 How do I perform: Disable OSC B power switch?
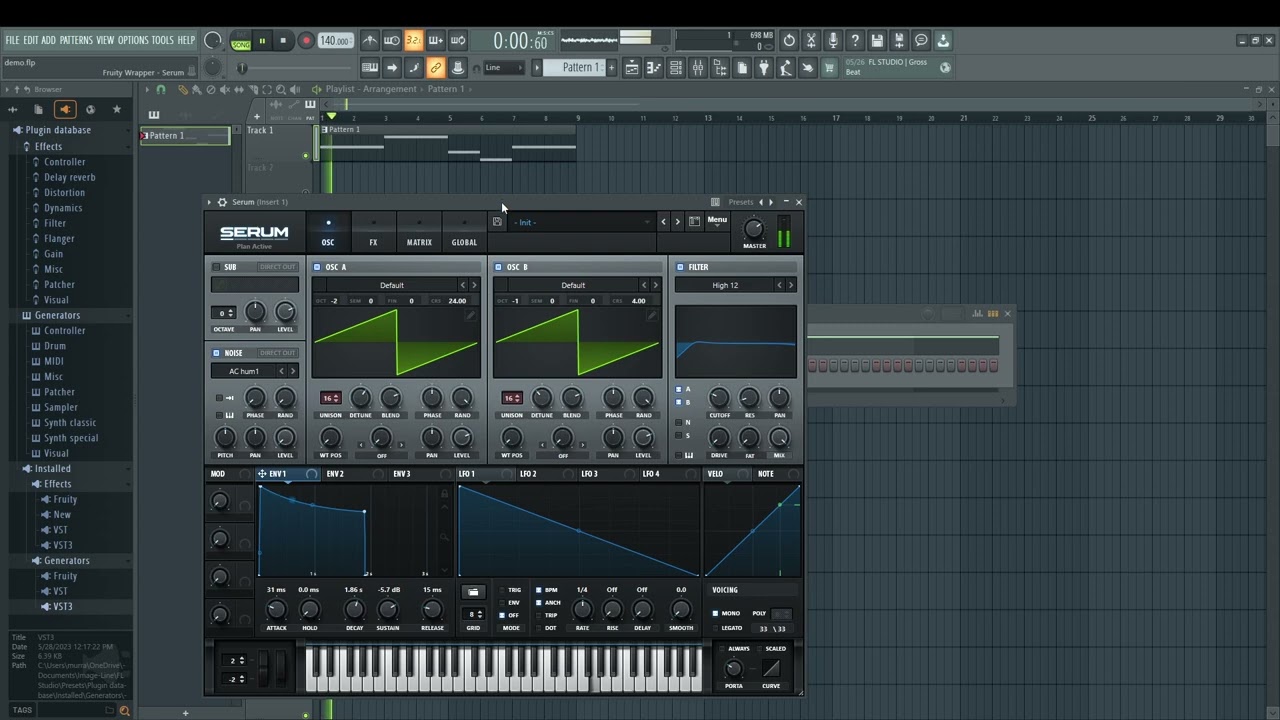tap(498, 267)
